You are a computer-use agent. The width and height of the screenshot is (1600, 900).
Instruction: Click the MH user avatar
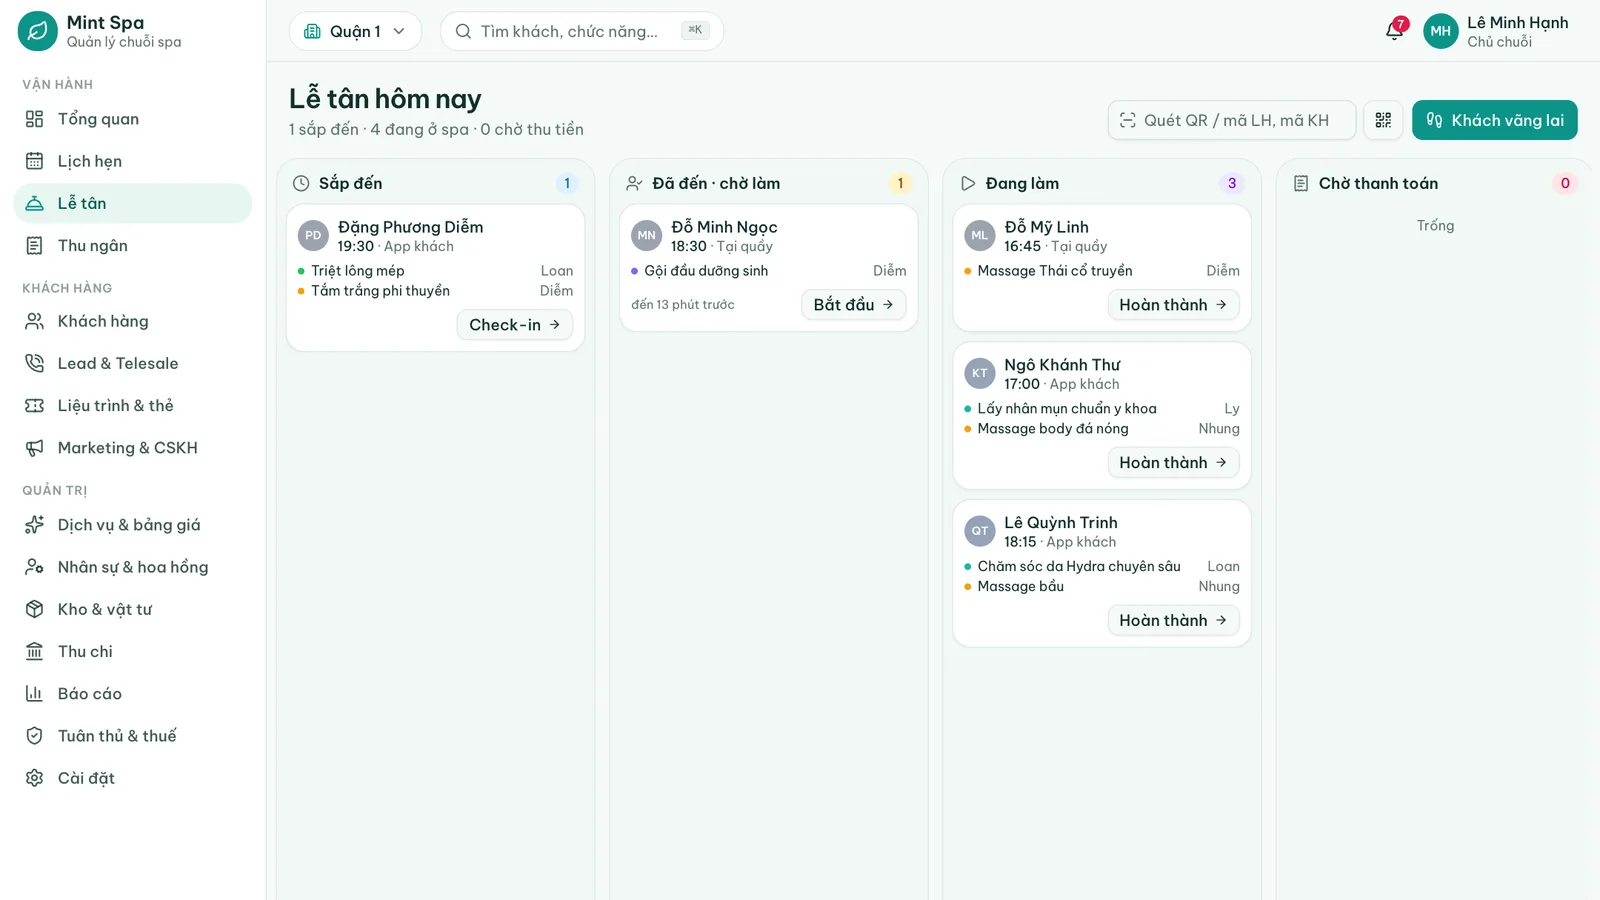pyautogui.click(x=1440, y=31)
